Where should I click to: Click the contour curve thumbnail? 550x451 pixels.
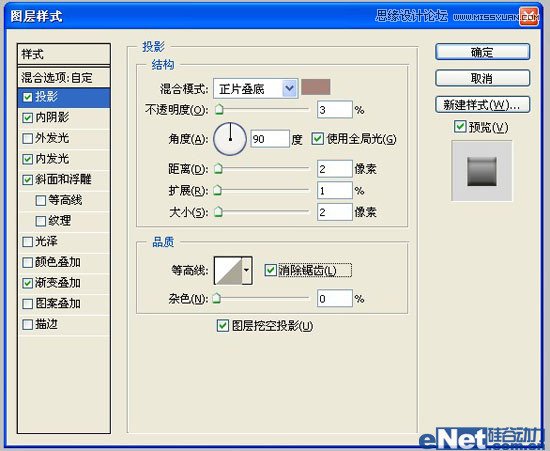[228, 270]
